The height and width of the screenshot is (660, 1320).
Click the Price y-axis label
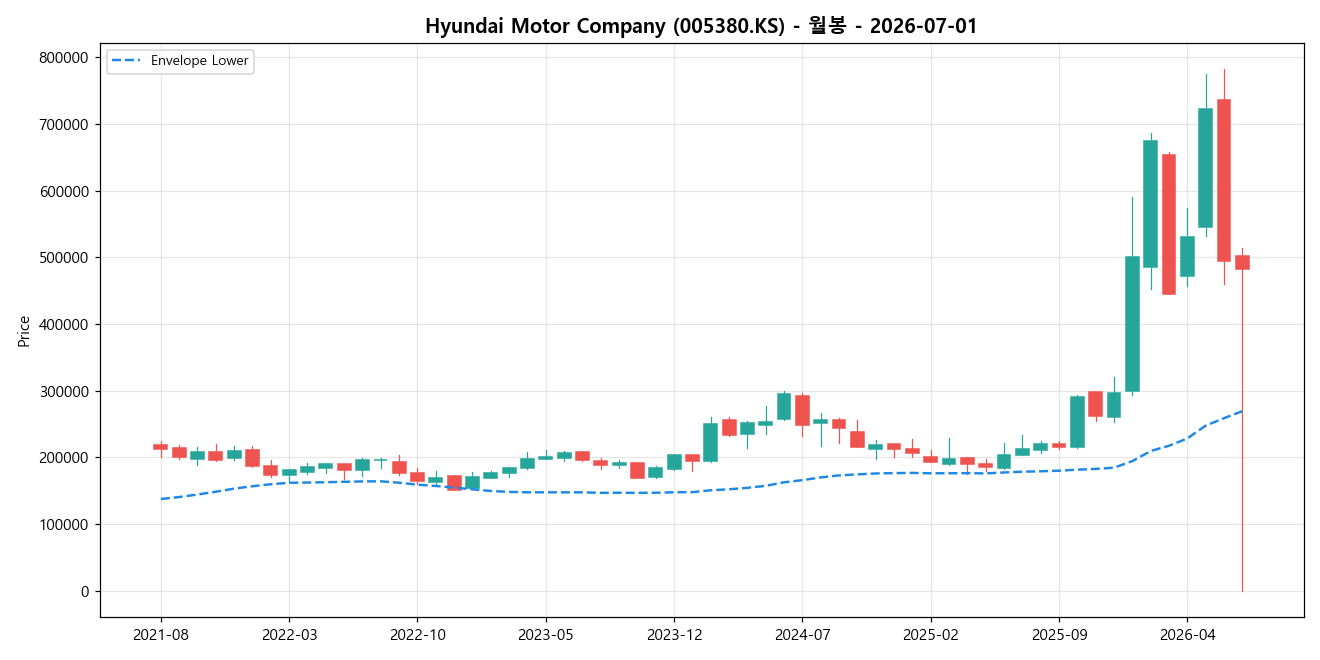(24, 330)
